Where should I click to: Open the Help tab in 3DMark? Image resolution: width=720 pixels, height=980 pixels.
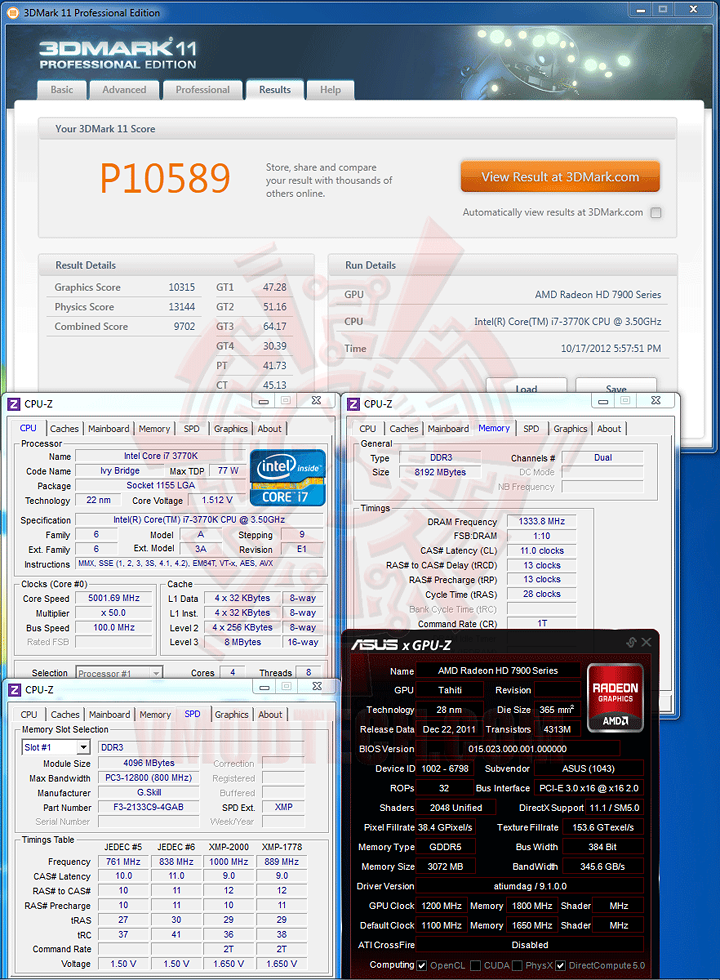click(331, 90)
